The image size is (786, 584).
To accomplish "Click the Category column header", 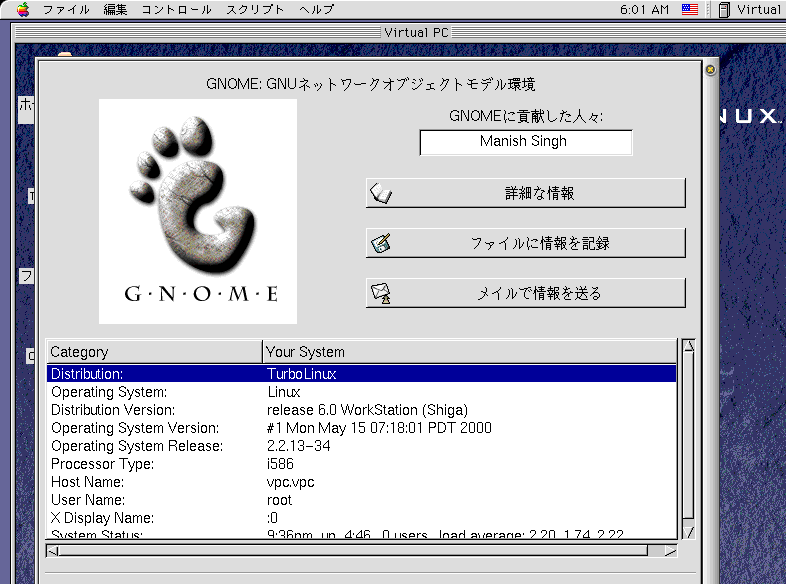I will click(154, 352).
